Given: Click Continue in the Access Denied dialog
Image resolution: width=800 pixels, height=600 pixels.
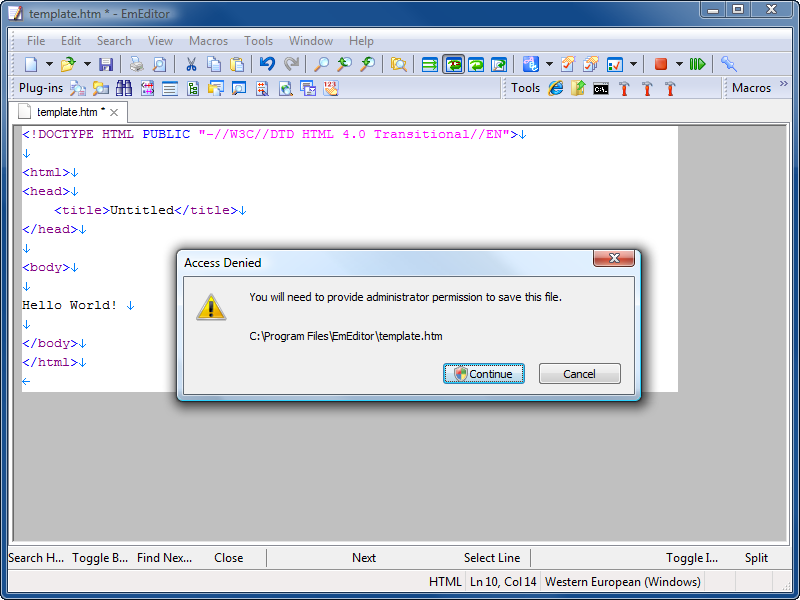Looking at the screenshot, I should point(484,374).
